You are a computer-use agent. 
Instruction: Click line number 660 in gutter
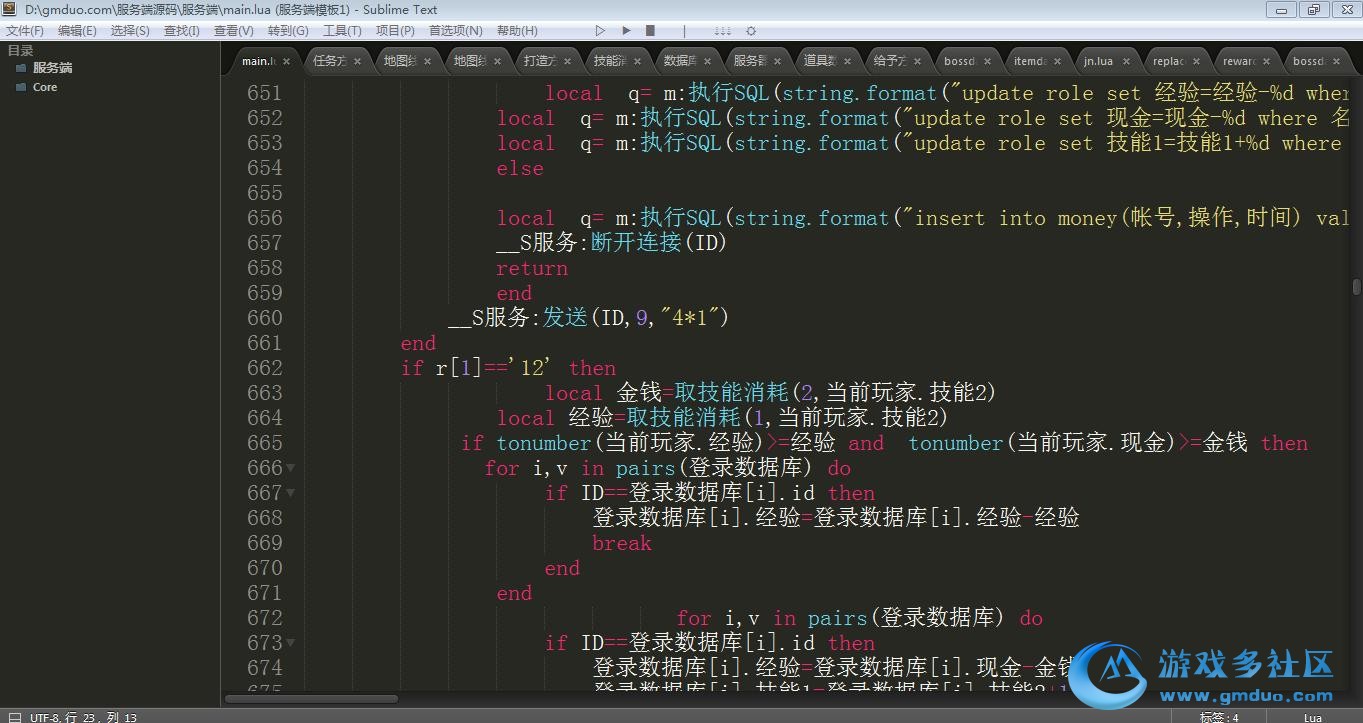(265, 318)
